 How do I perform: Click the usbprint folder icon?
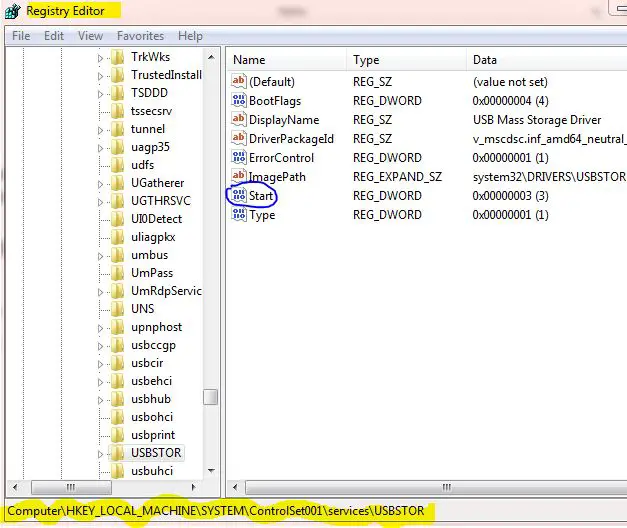pyautogui.click(x=118, y=435)
